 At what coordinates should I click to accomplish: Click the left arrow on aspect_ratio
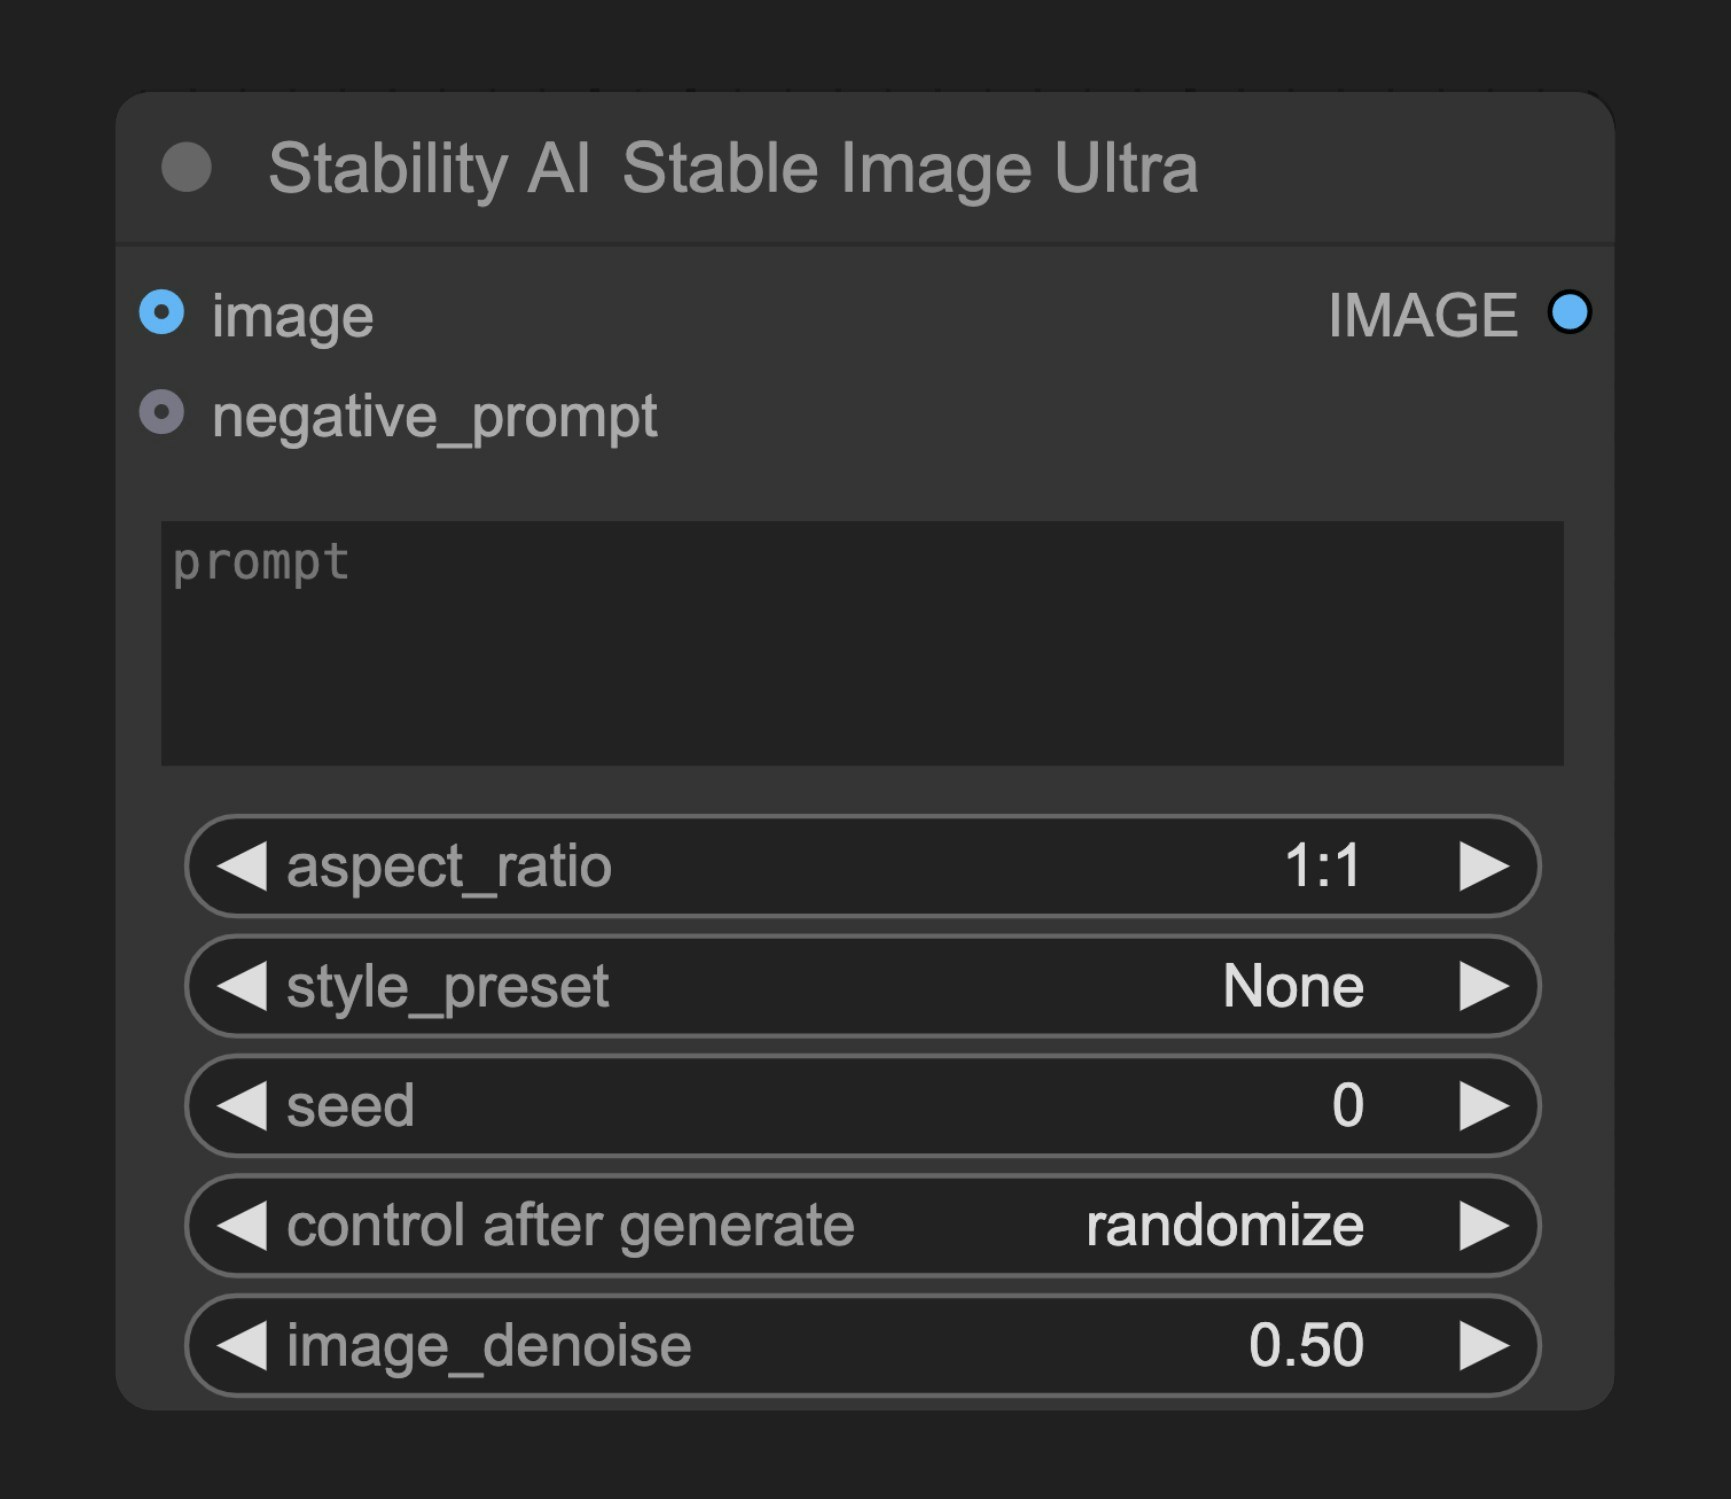coord(240,866)
